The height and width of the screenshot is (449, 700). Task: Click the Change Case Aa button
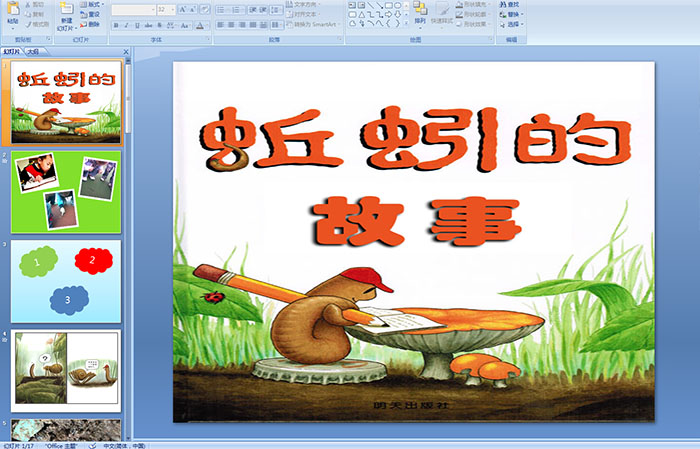[x=184, y=25]
